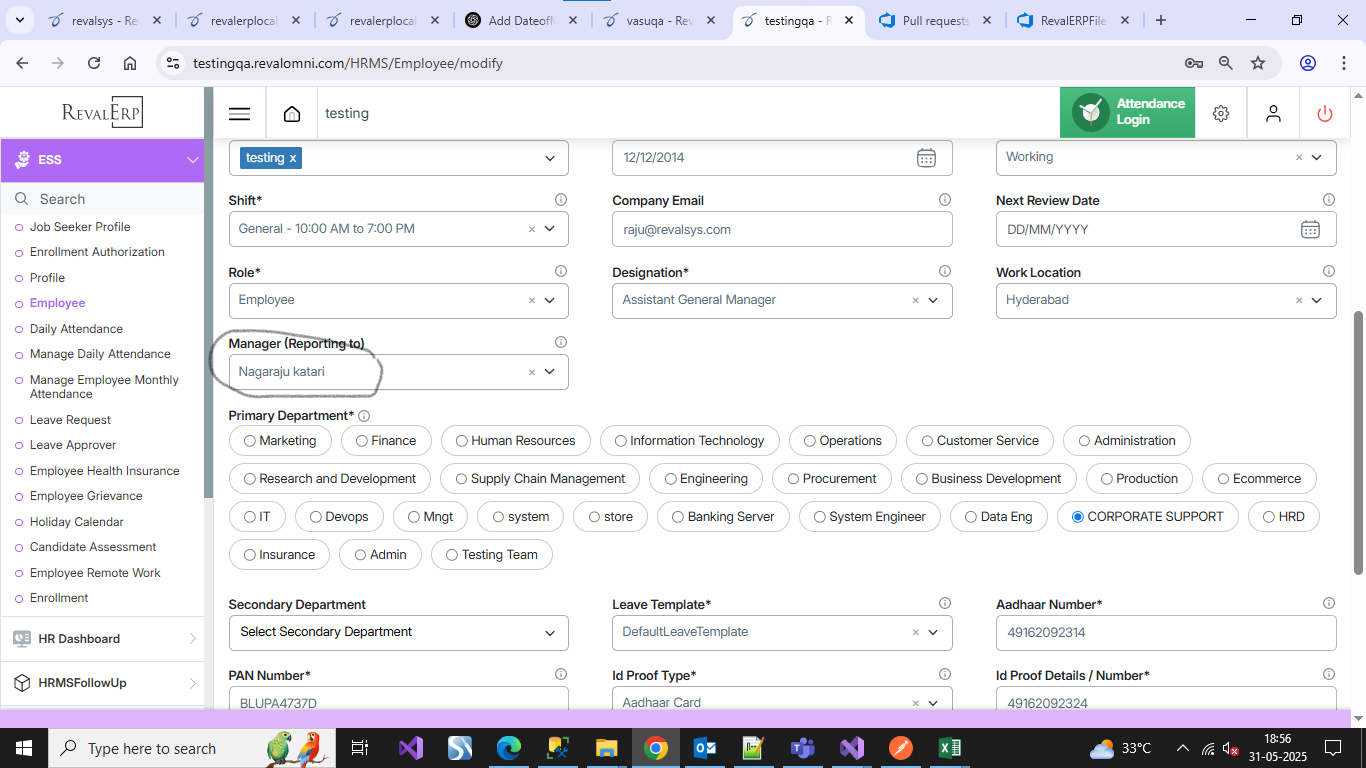Open the Secondary Department dropdown
The width and height of the screenshot is (1366, 768).
[x=549, y=632]
